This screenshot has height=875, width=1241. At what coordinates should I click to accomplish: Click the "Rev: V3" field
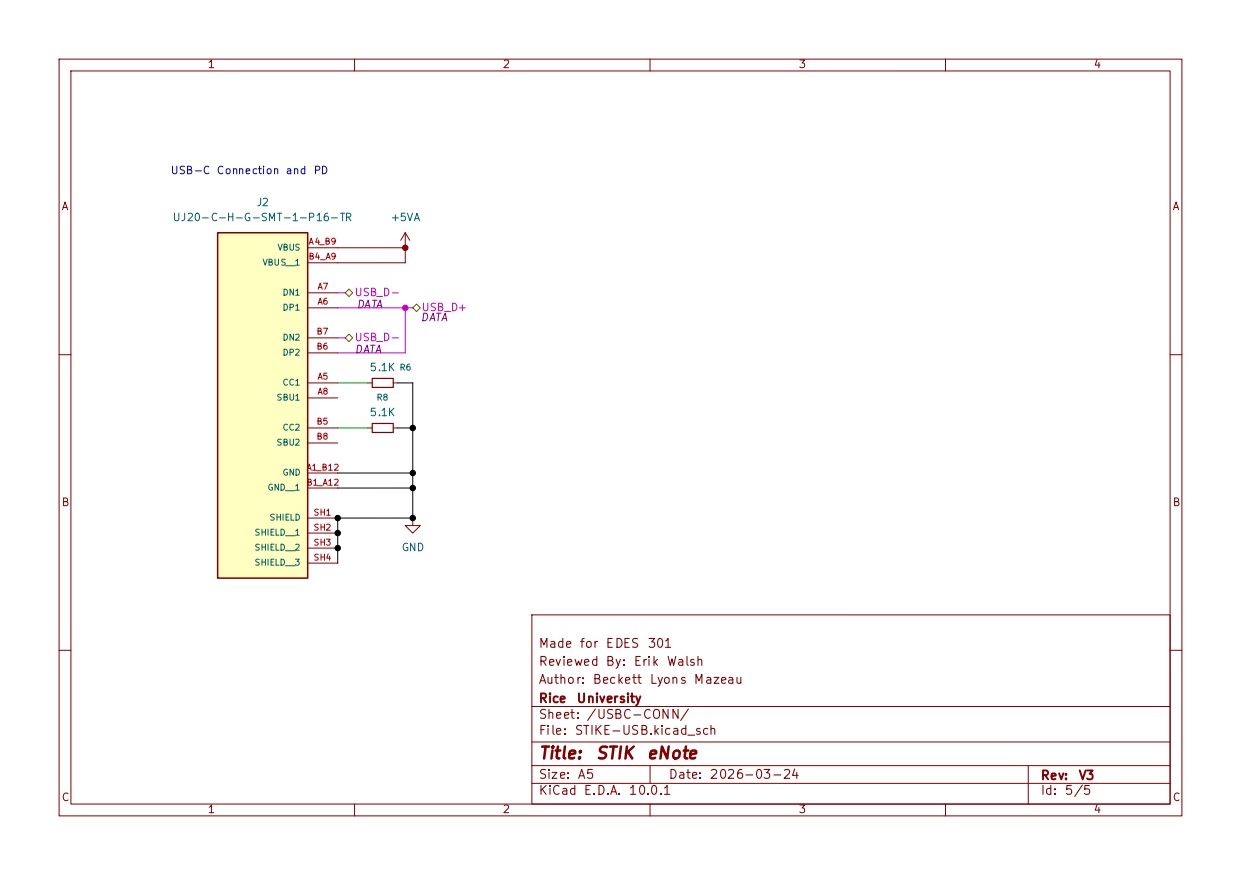tap(1068, 774)
